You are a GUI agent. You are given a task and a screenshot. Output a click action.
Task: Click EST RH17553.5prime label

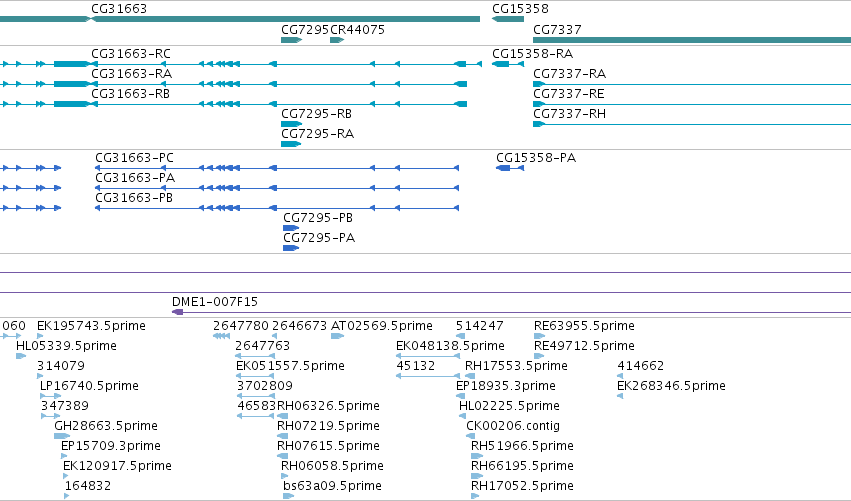pos(517,366)
